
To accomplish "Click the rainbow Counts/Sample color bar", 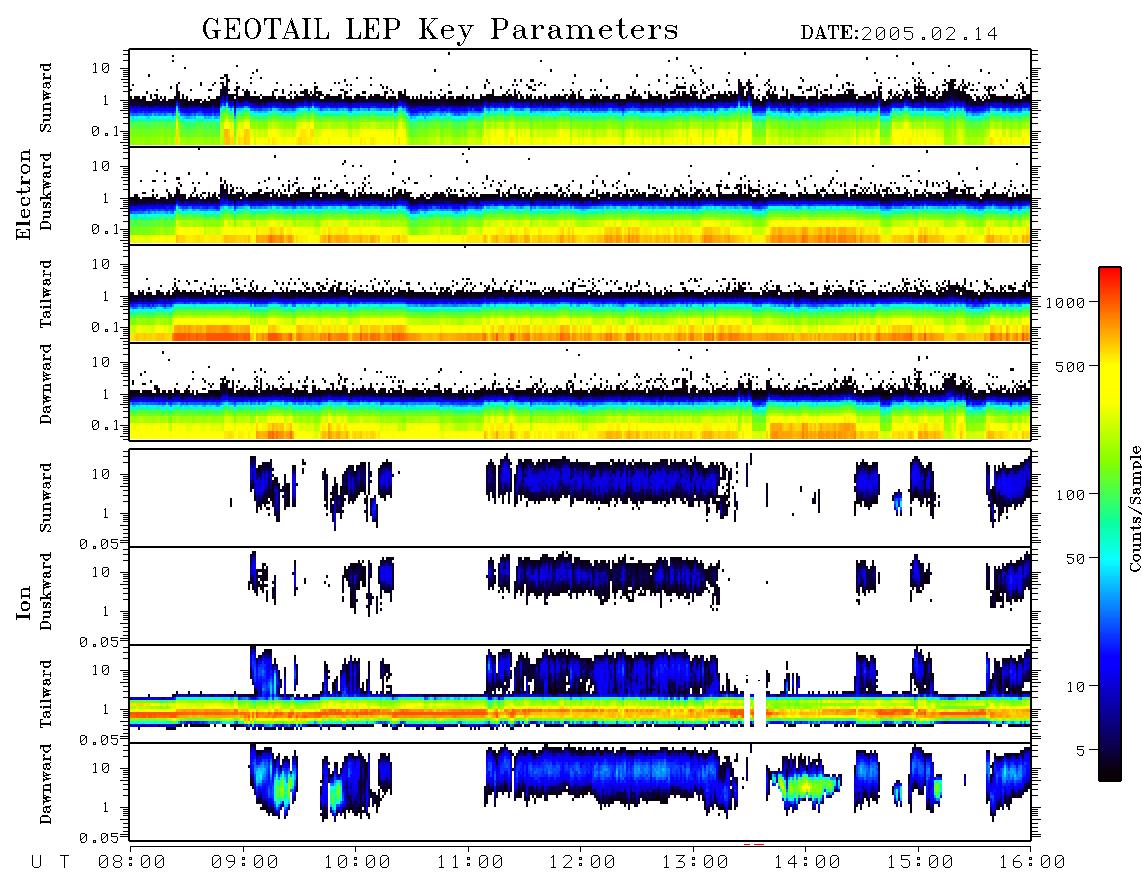I will pyautogui.click(x=1110, y=524).
